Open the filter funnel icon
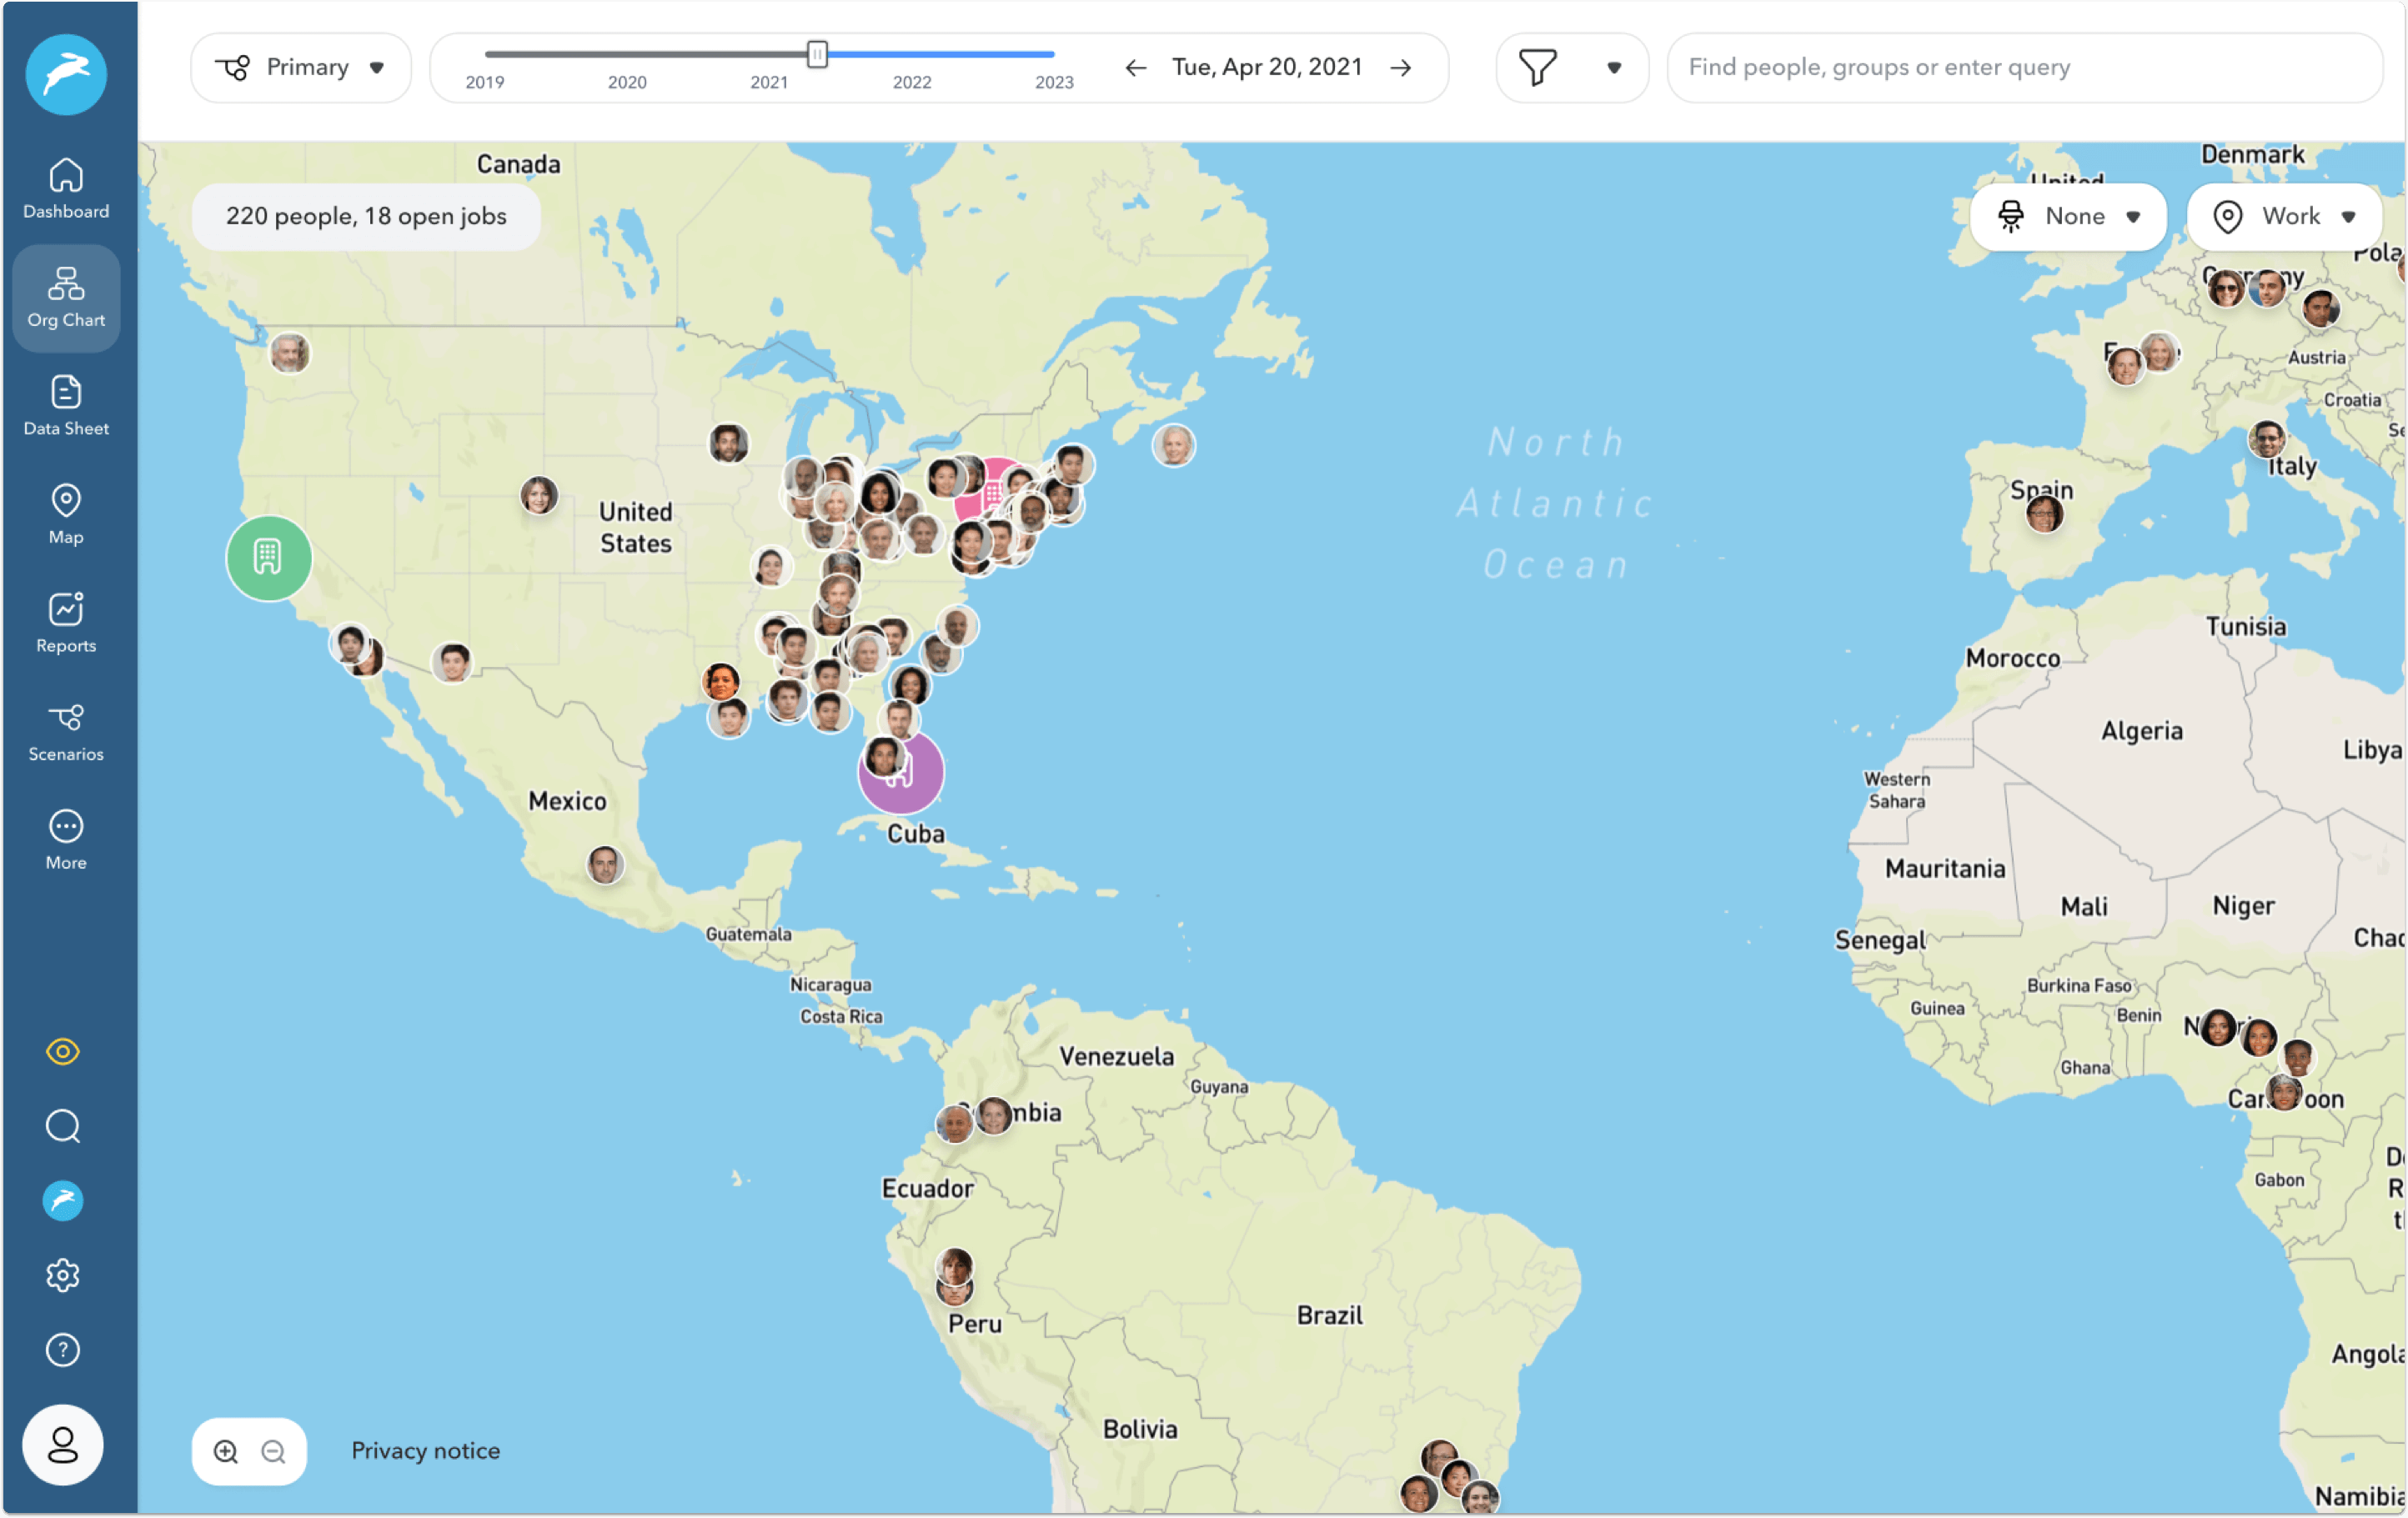The image size is (2408, 1518). (1537, 67)
